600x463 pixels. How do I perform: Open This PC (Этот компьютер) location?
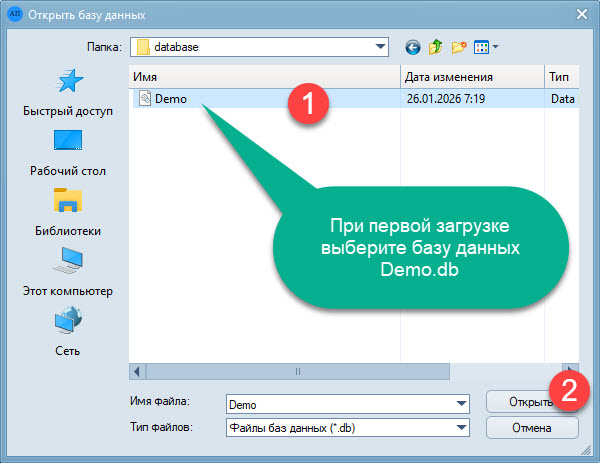coord(68,272)
